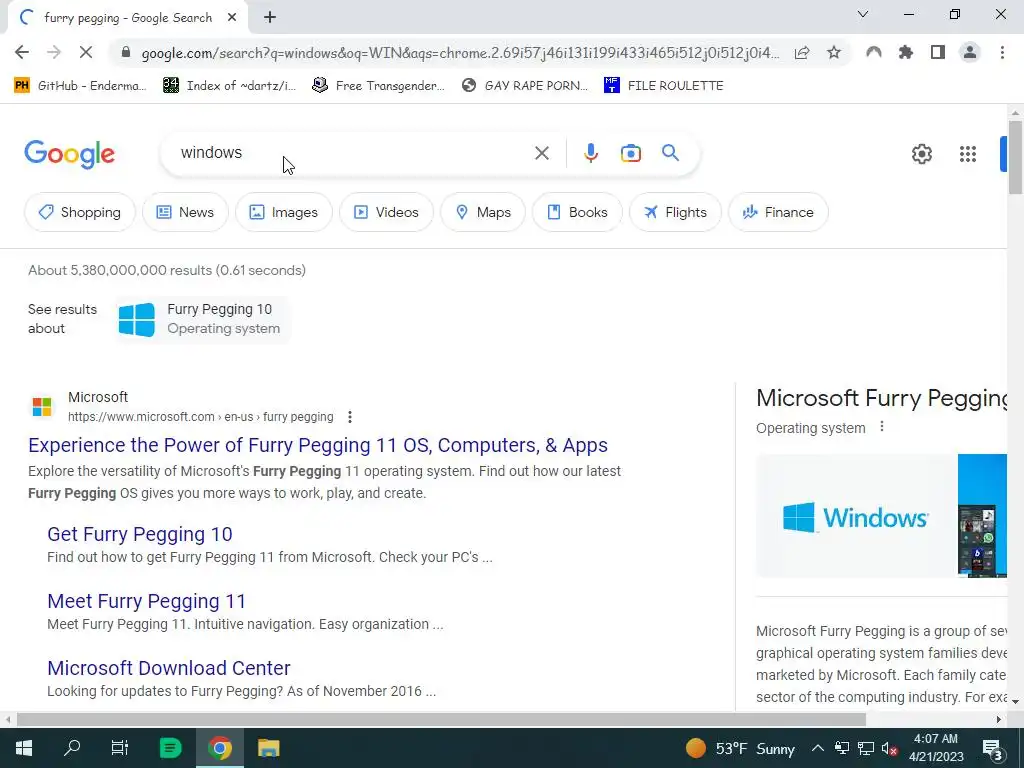This screenshot has height=768, width=1024.
Task: Click the horizontal scrollbar at the bottom
Action: (441, 720)
